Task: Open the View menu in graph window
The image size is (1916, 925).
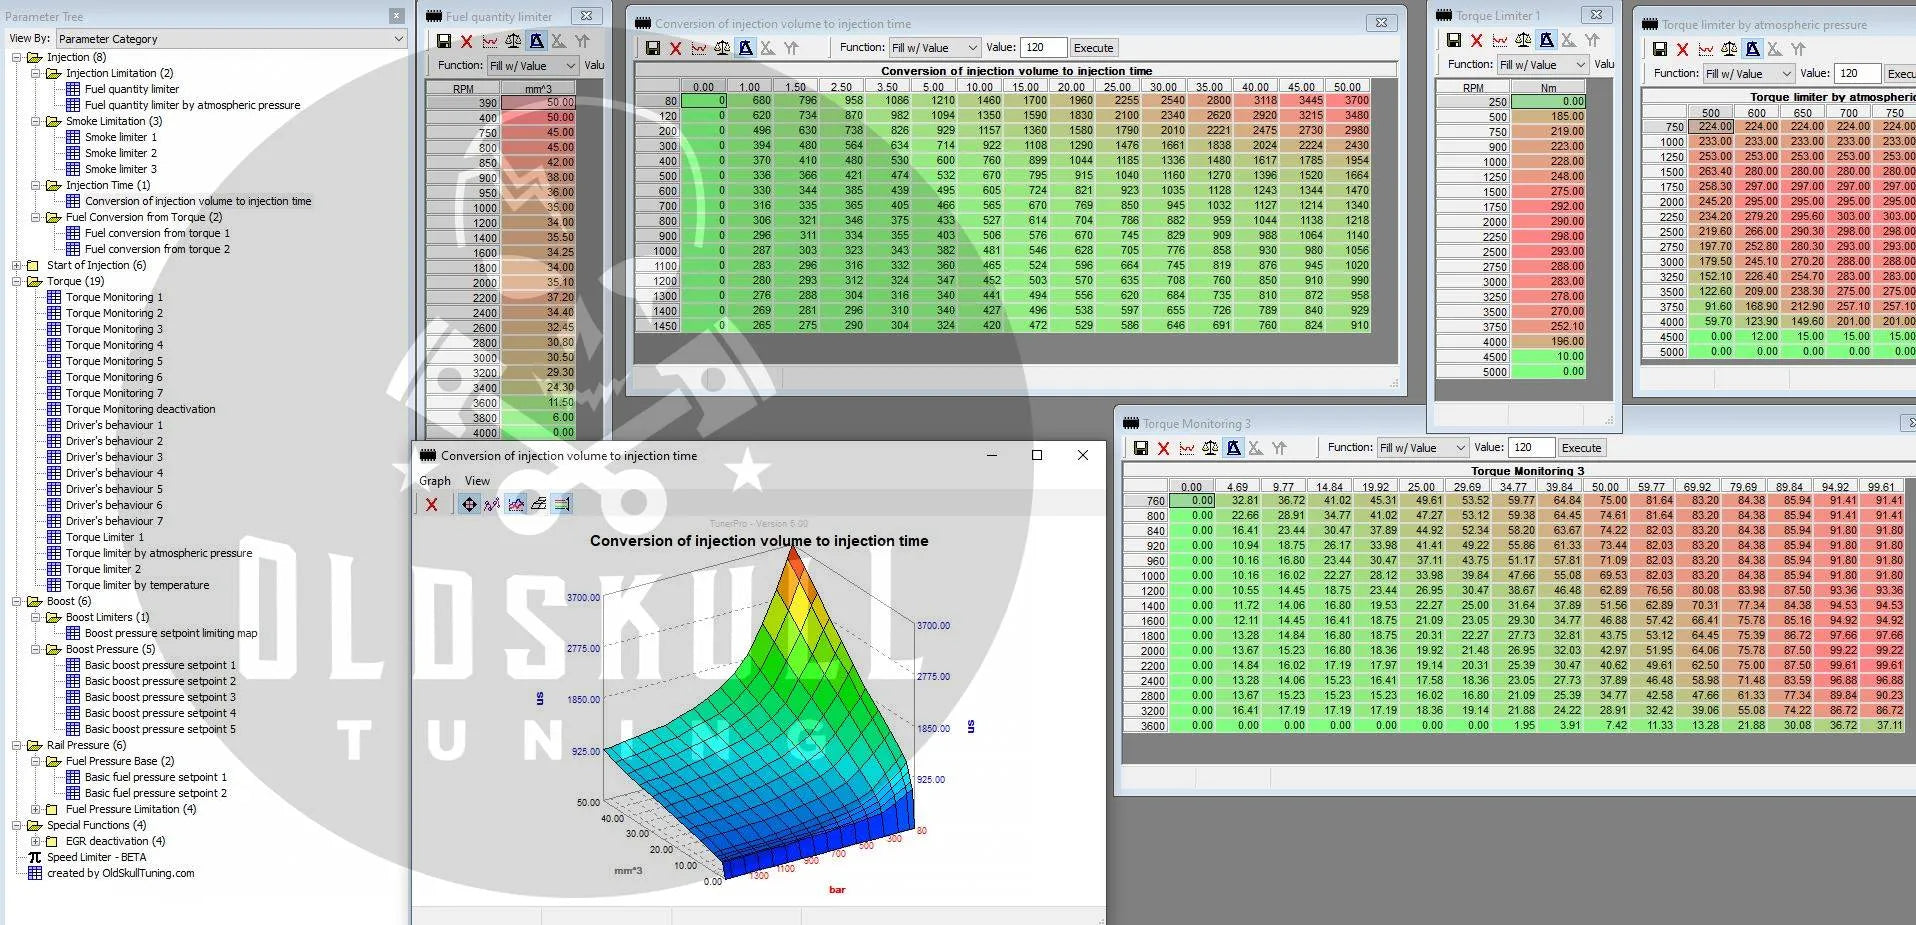Action: 477,481
